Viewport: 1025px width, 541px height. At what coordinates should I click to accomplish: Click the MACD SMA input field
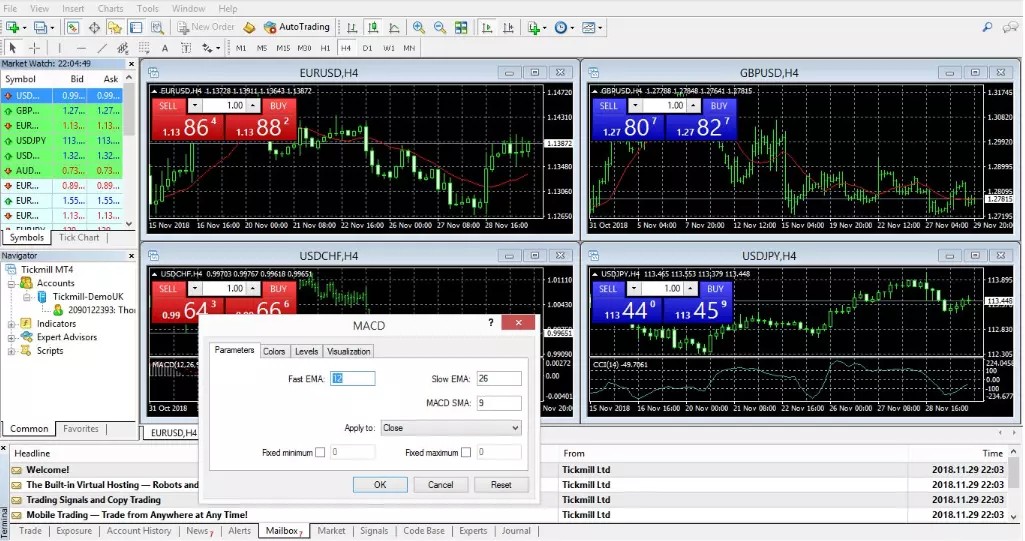click(499, 403)
